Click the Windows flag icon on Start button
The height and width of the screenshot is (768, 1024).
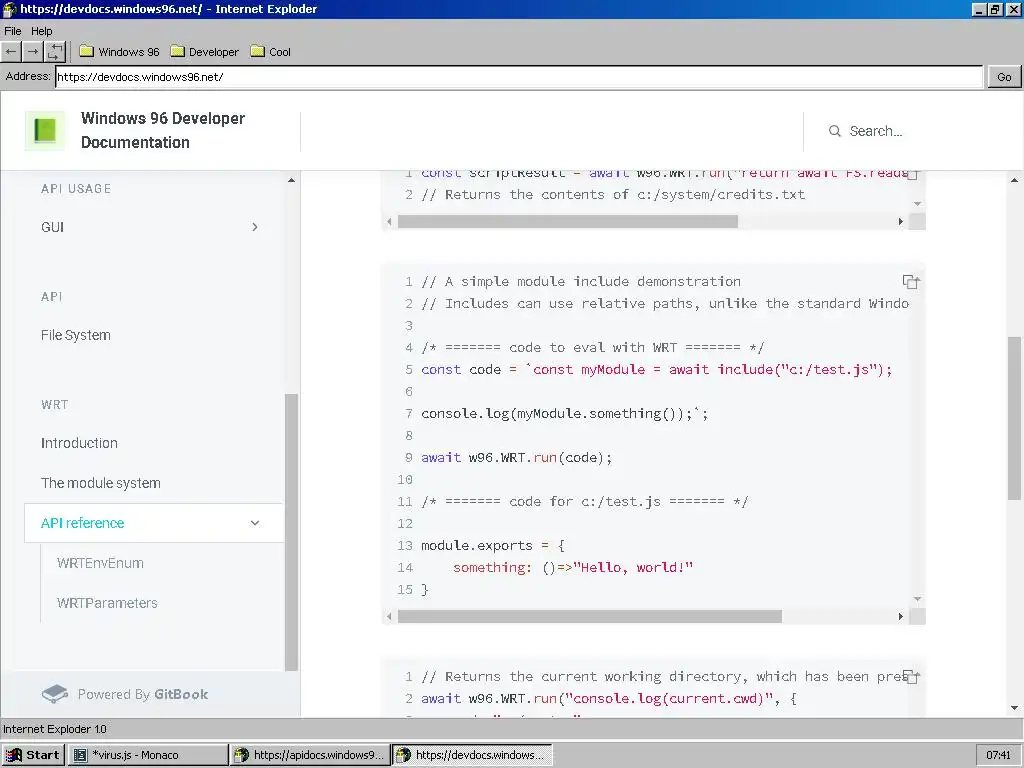[14, 755]
